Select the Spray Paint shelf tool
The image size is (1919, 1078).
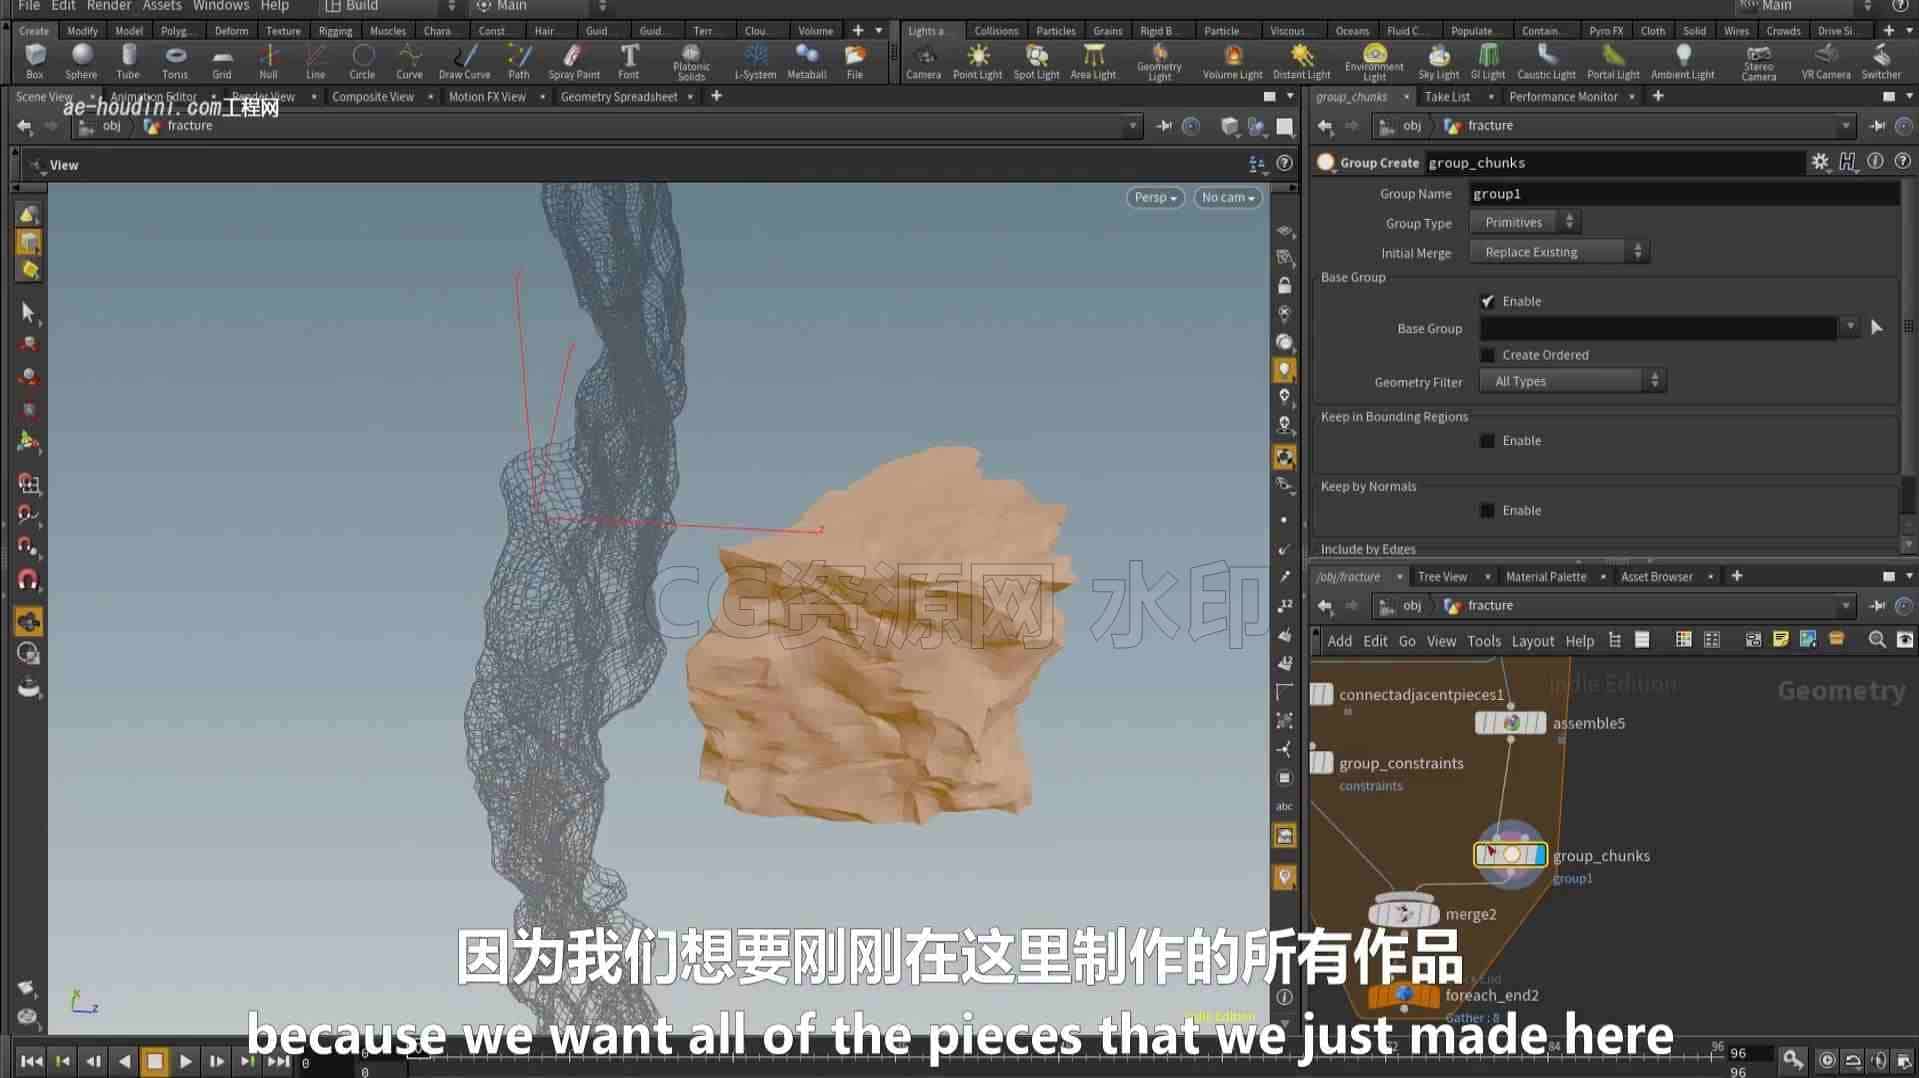[x=574, y=61]
